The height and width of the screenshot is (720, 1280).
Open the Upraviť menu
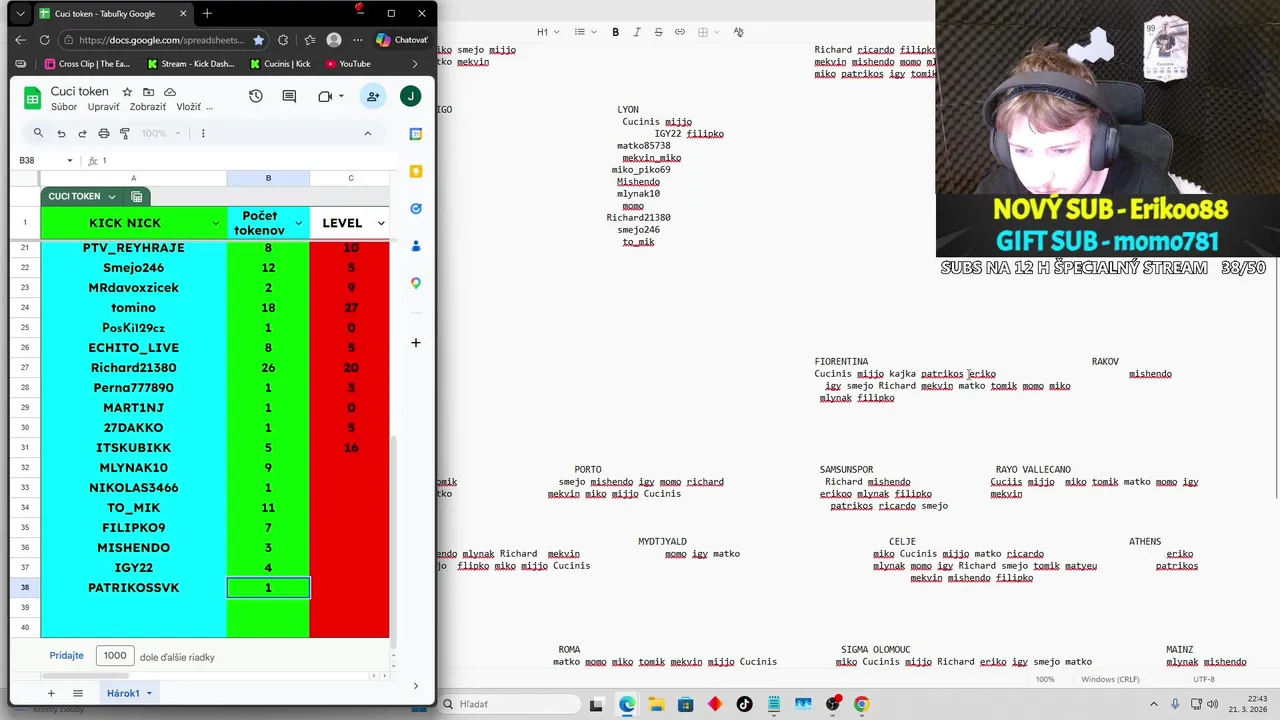[x=104, y=107]
